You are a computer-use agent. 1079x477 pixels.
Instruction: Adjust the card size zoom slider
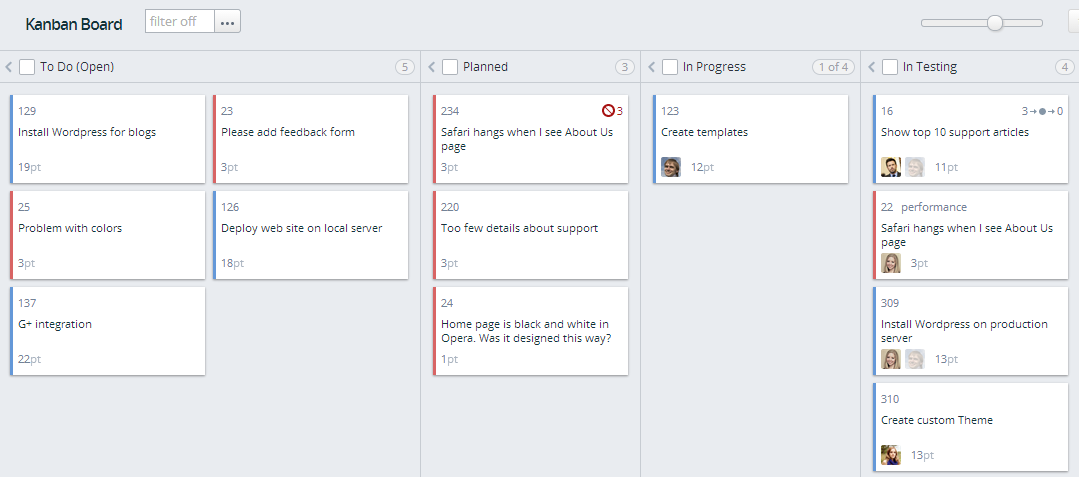(x=995, y=22)
